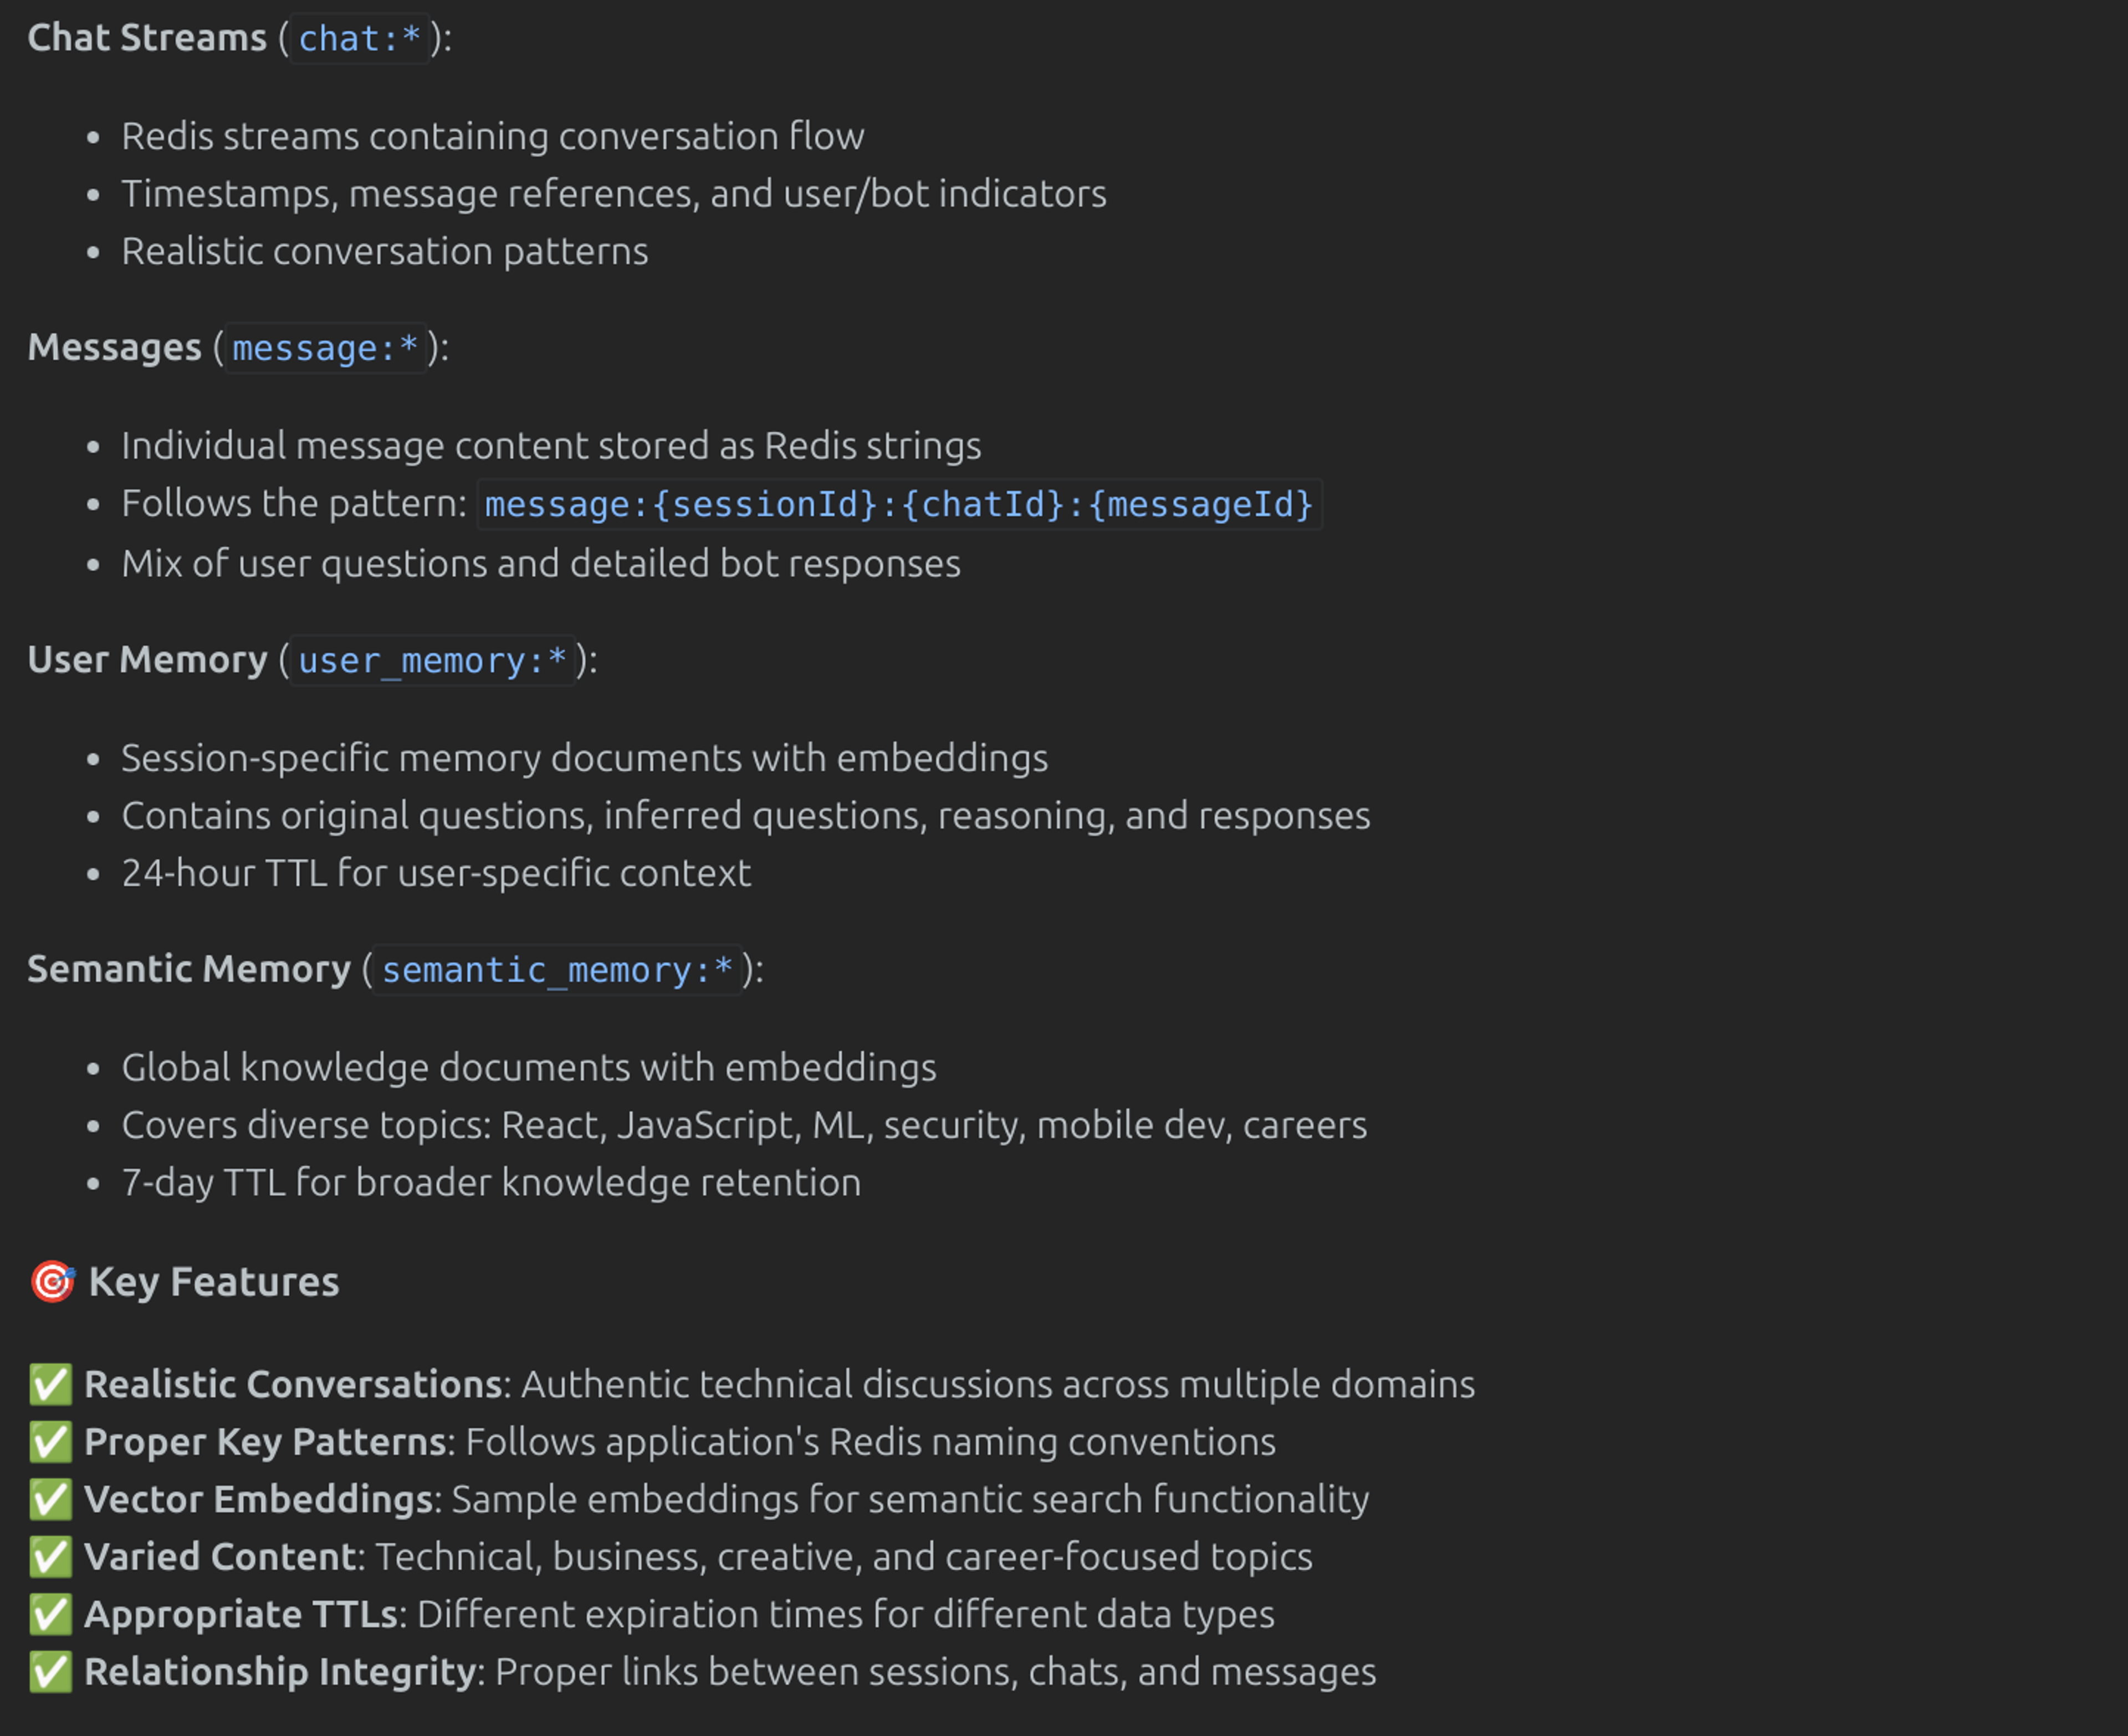The image size is (2128, 1736).
Task: Click the green checkmark before Vector Embeddings
Action: coord(50,1500)
